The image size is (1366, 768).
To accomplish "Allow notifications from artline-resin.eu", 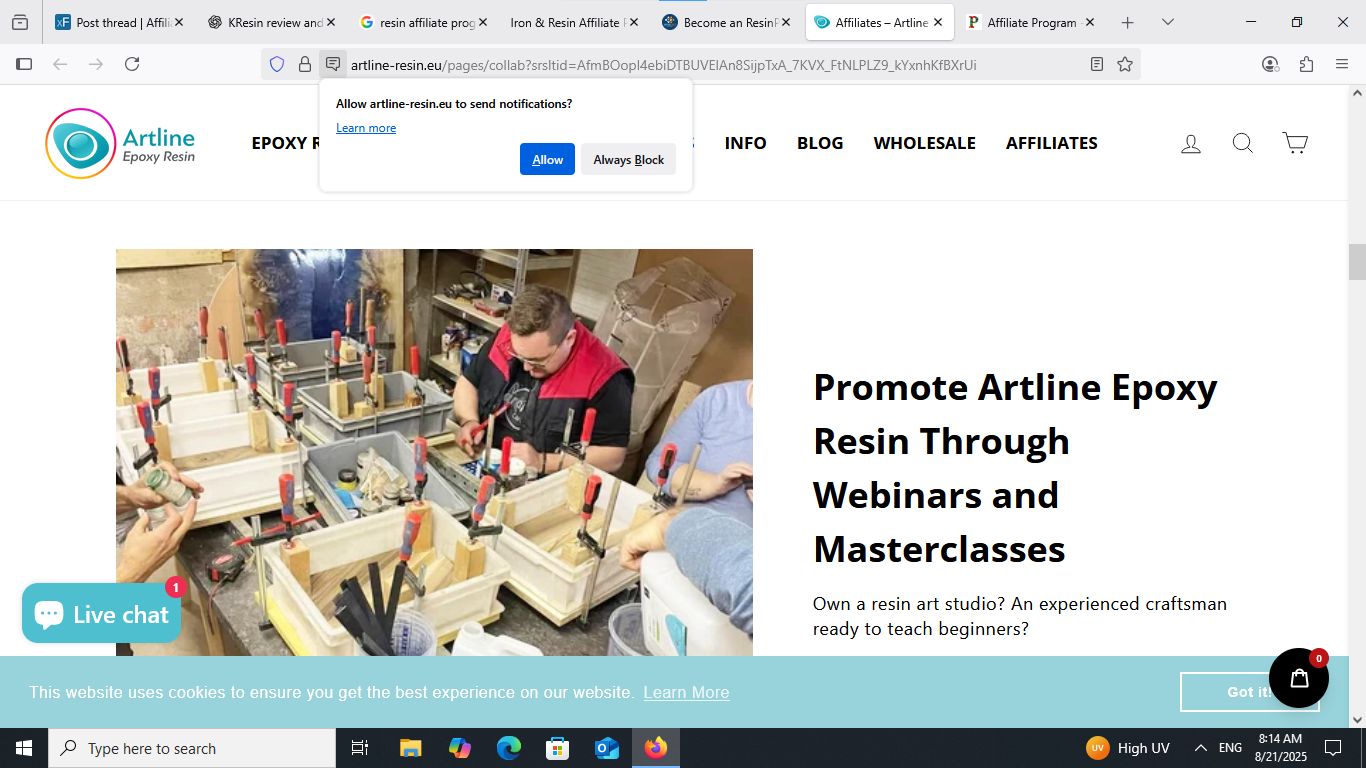I will [x=547, y=159].
